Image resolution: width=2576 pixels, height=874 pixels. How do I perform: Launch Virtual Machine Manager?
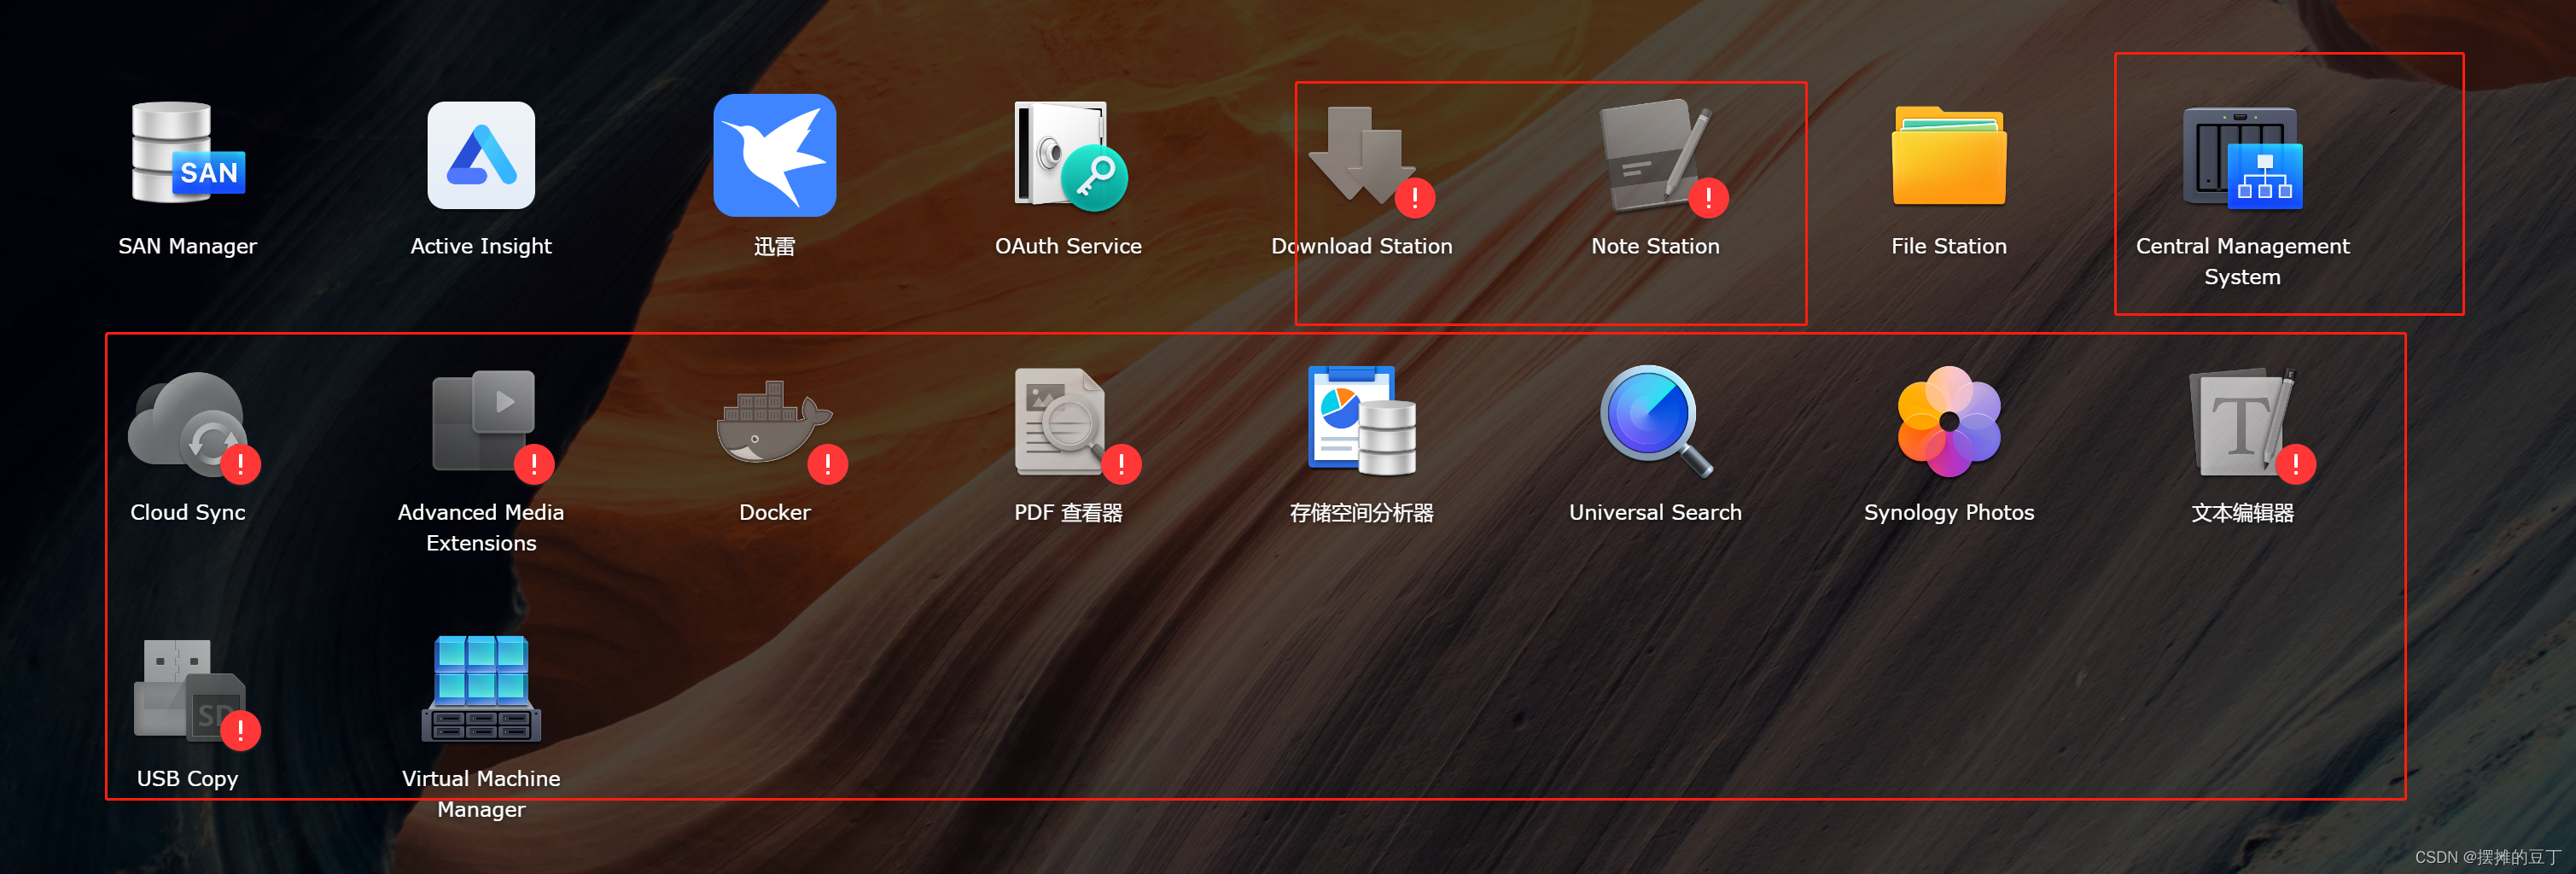481,688
